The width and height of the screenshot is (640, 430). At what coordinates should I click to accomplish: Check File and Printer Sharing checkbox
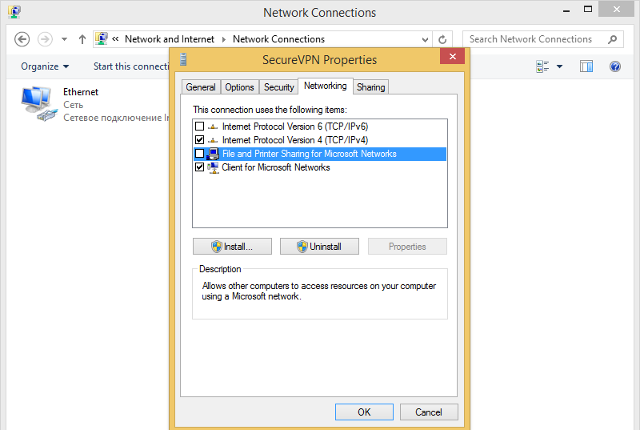199,154
